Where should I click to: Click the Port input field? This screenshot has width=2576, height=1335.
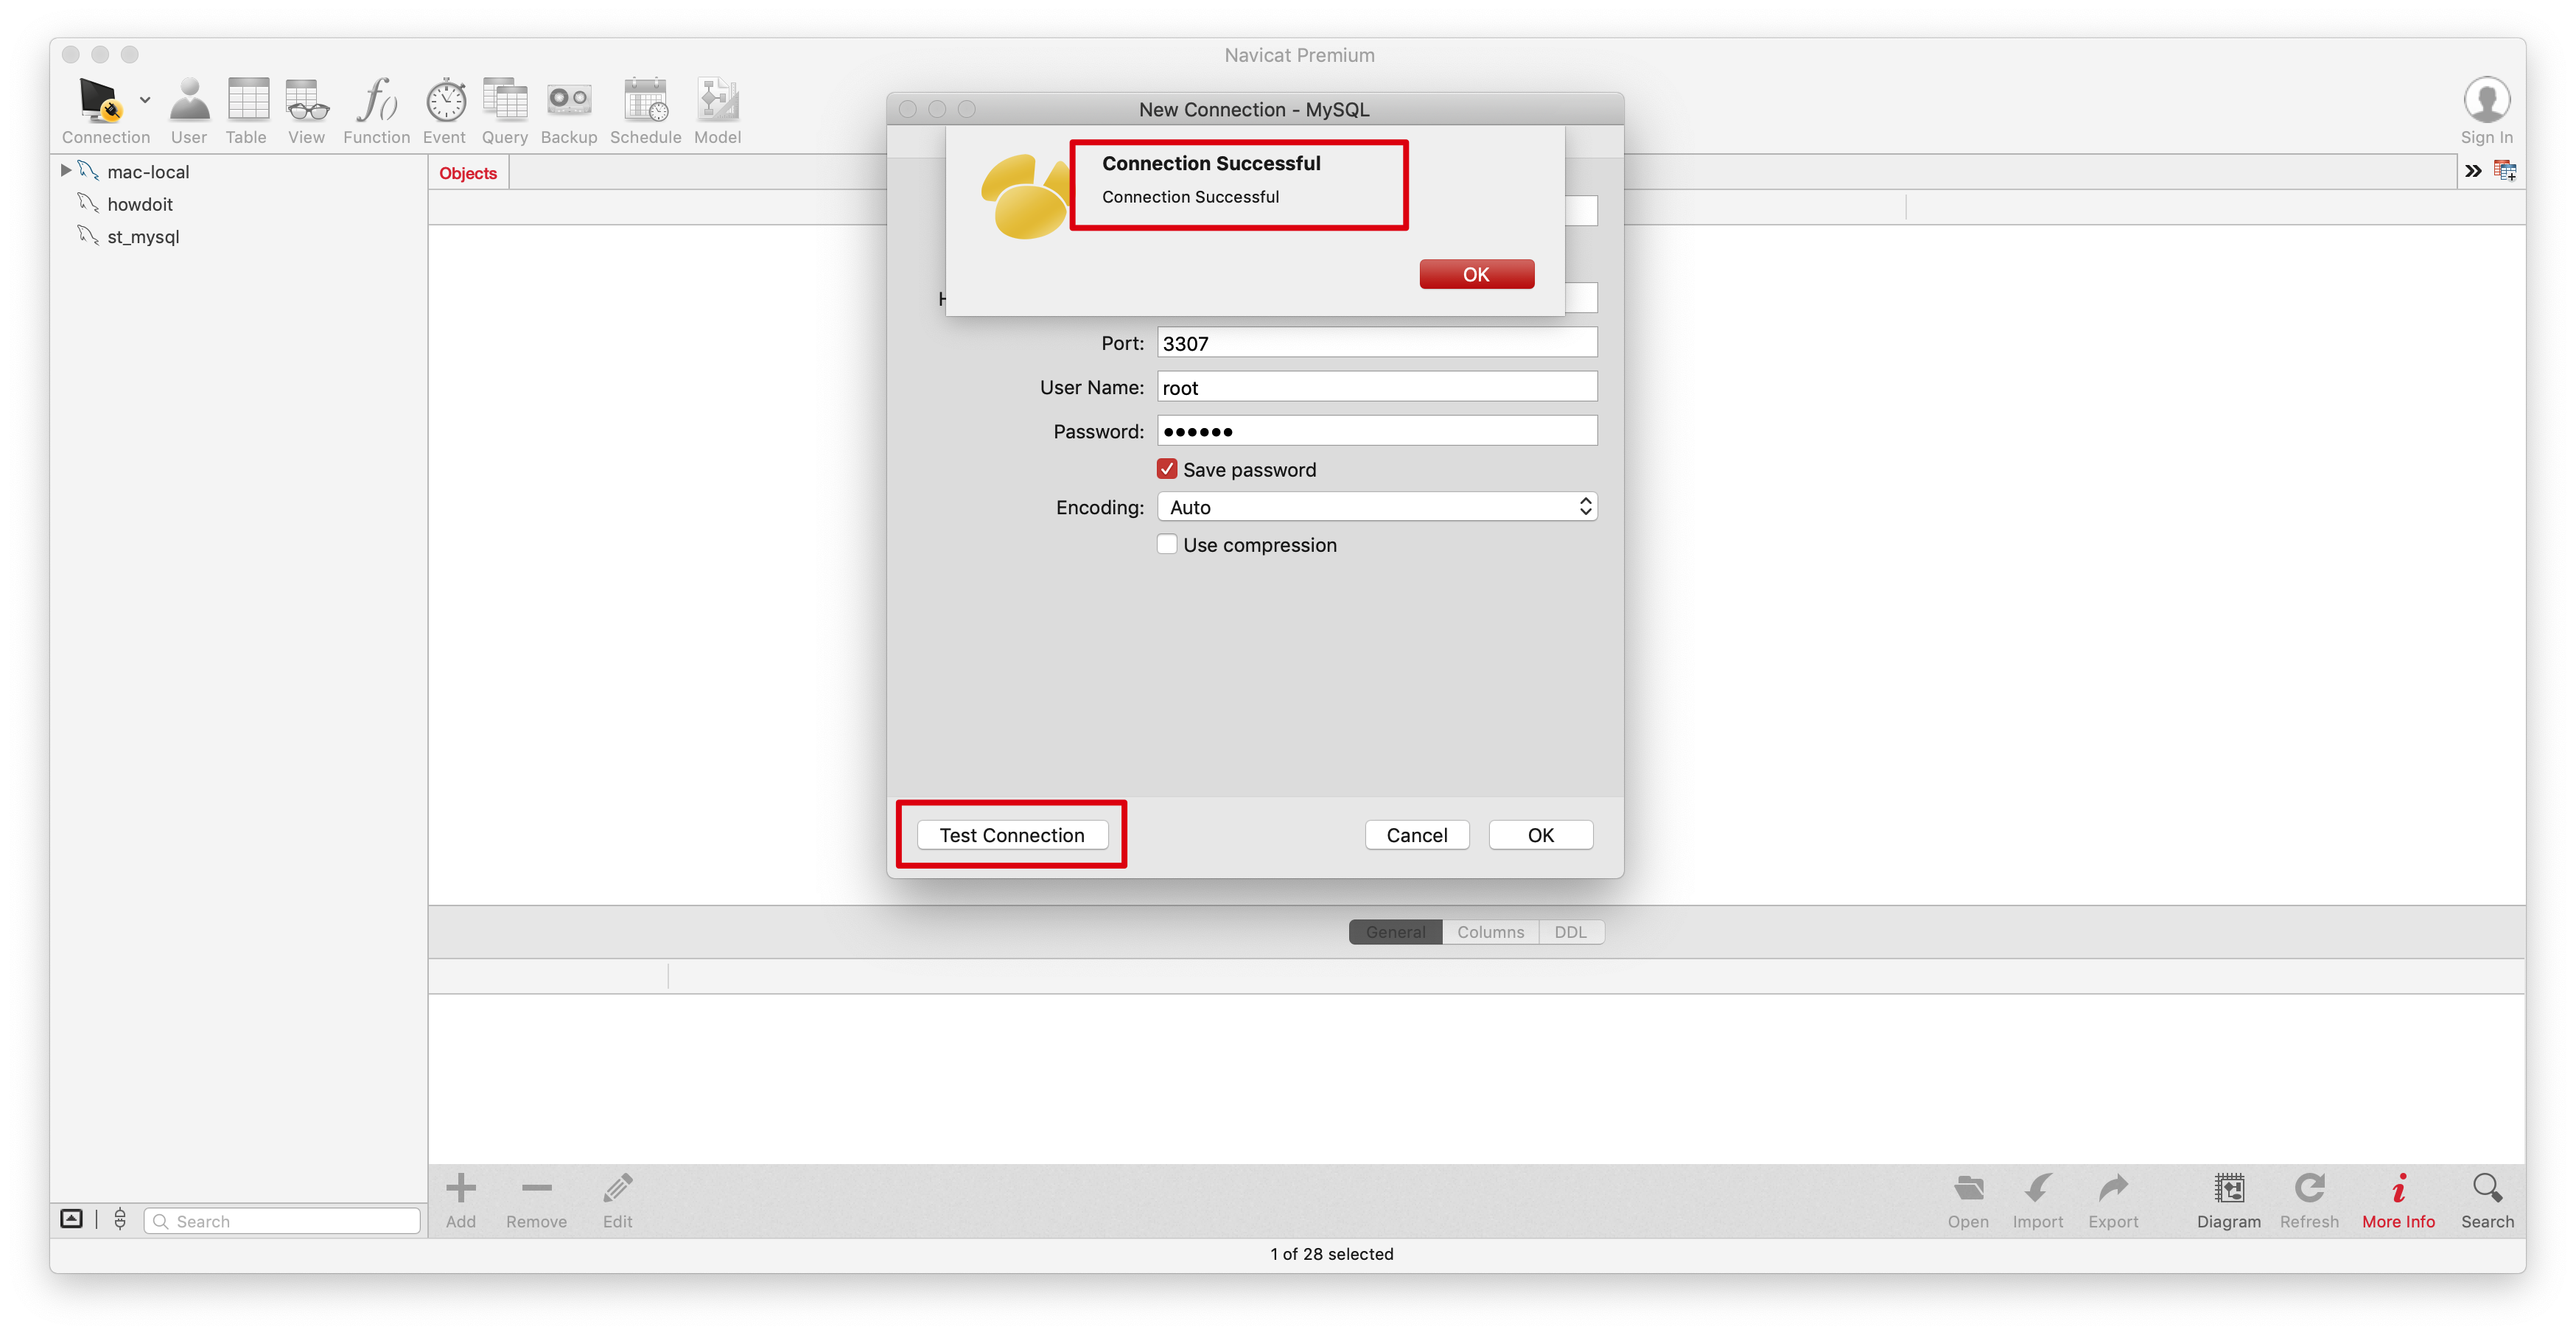tap(1374, 343)
